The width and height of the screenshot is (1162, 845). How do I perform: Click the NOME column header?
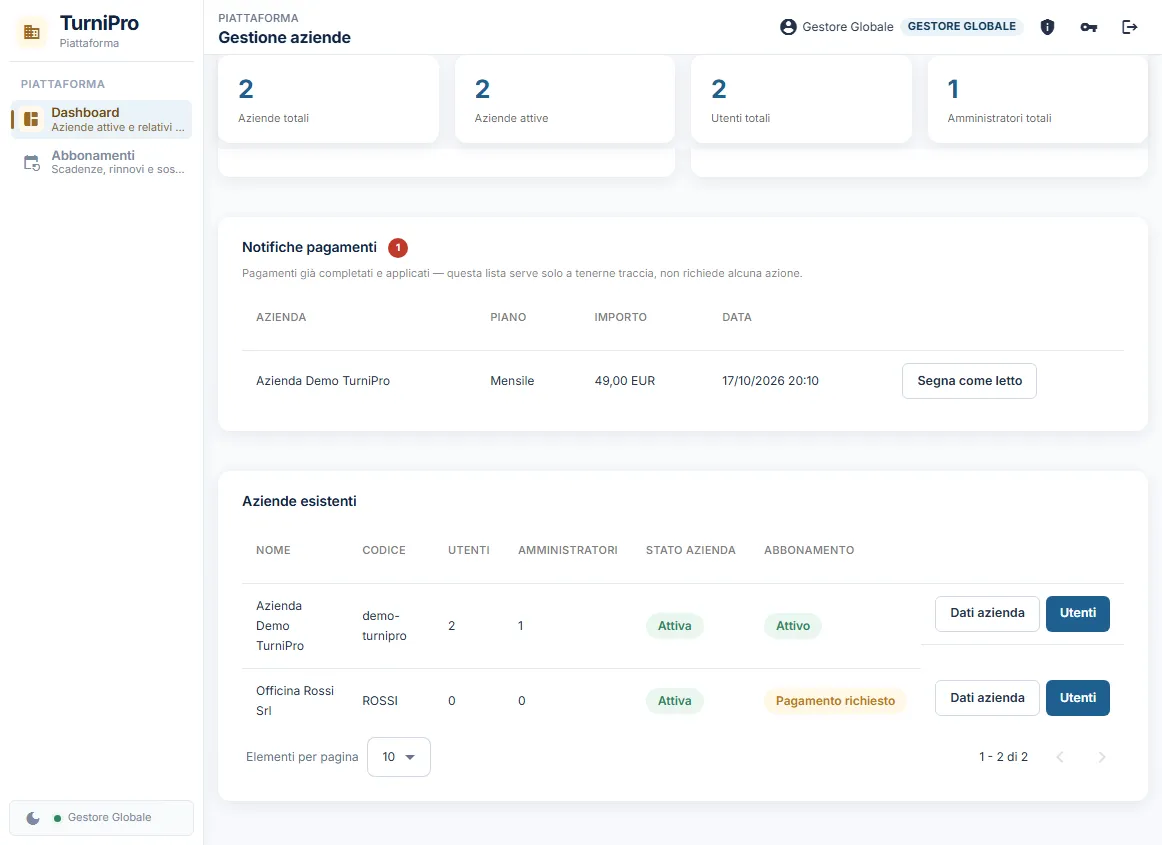coord(273,550)
